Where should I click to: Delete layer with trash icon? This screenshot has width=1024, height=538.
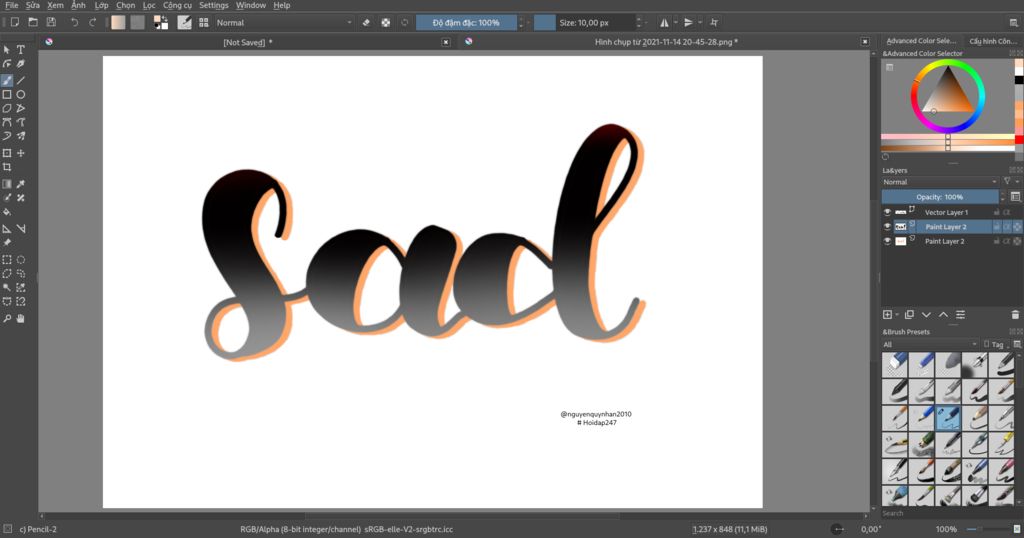coord(1015,315)
